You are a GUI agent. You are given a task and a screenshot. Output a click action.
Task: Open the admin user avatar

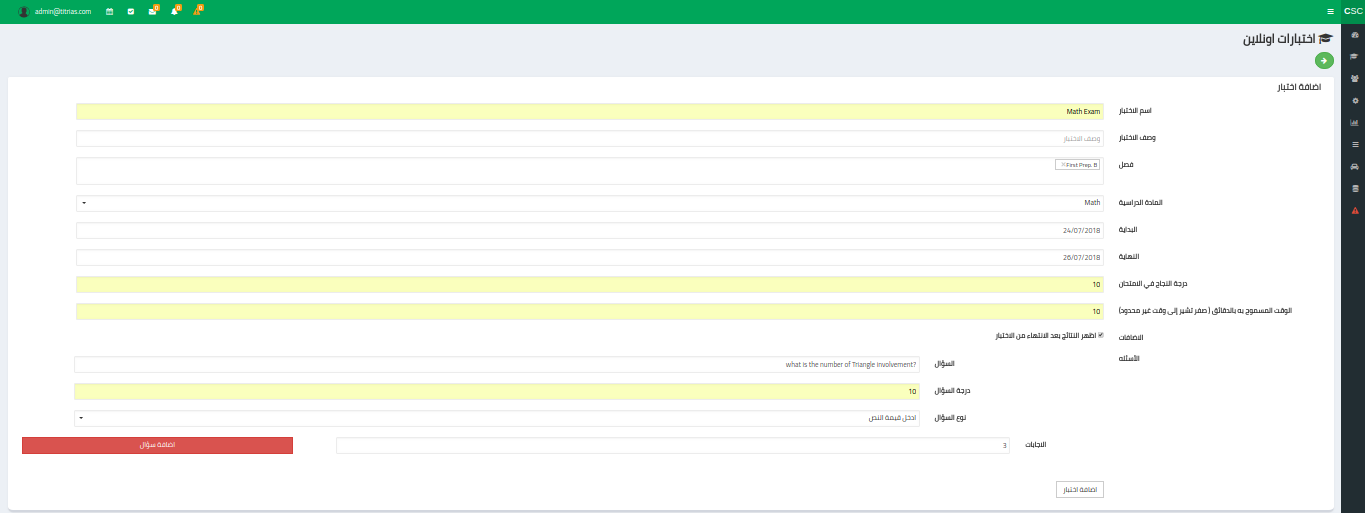23,11
